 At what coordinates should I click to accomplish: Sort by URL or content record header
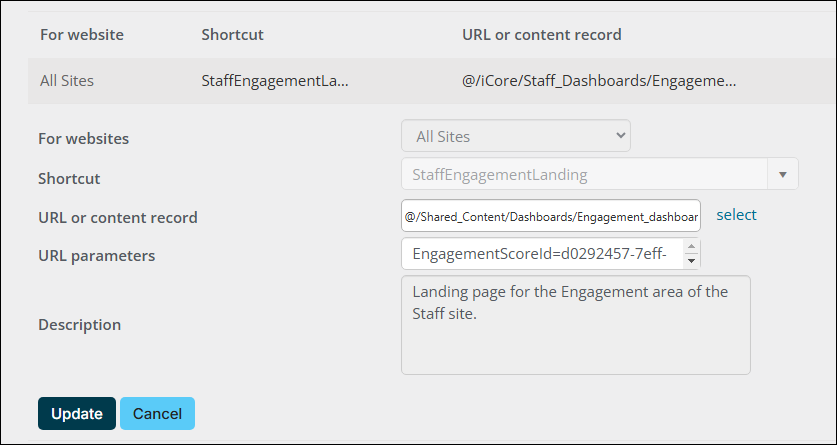[542, 35]
